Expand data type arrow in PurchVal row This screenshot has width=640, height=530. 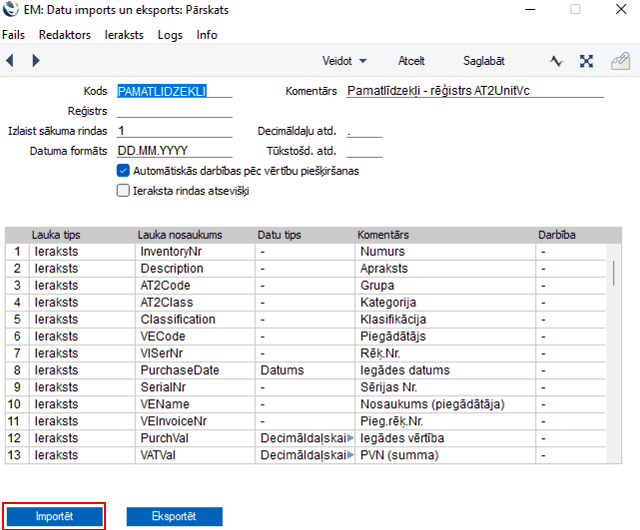[350, 438]
